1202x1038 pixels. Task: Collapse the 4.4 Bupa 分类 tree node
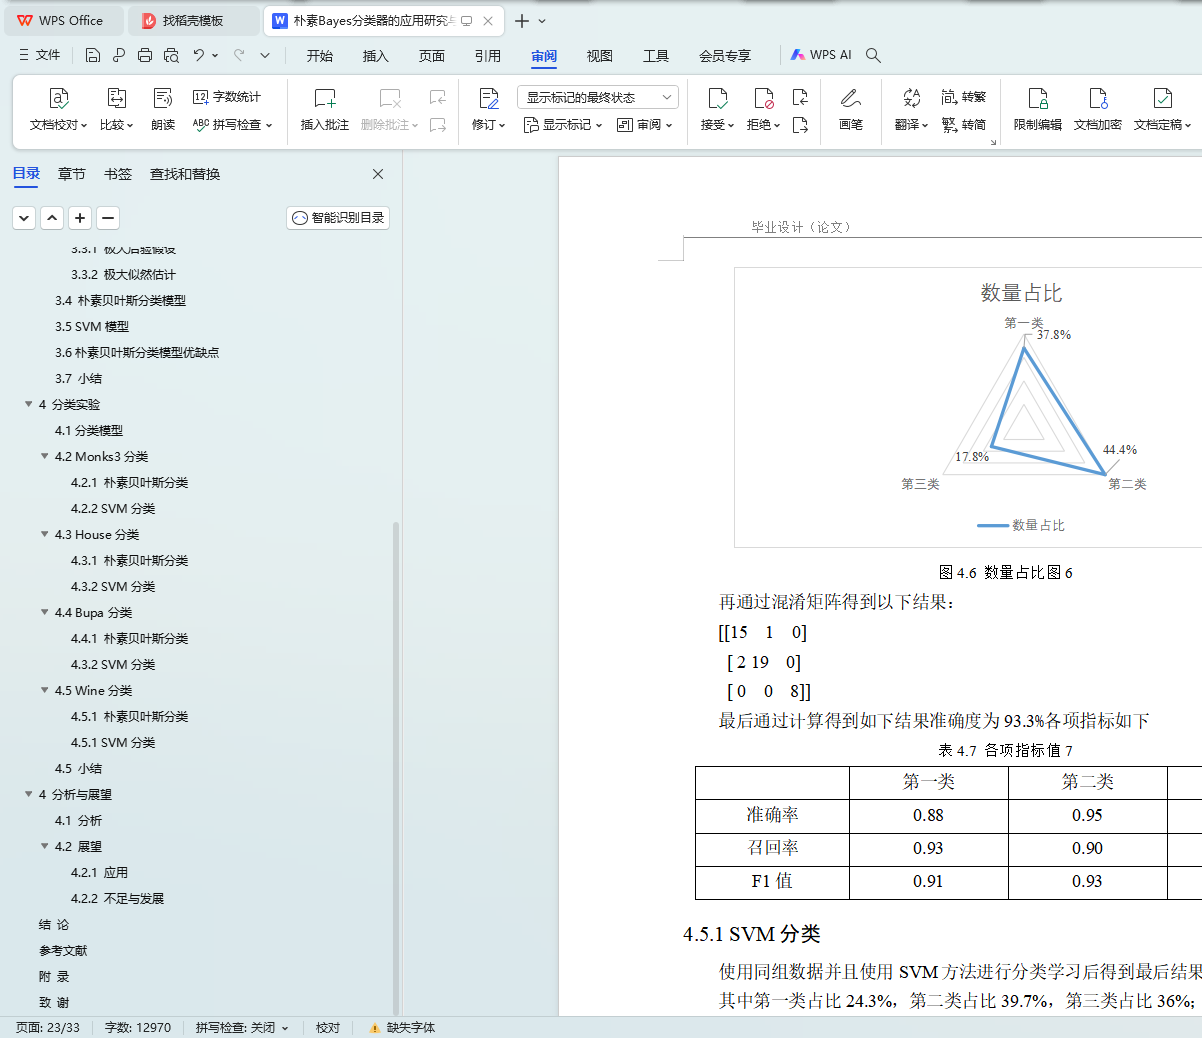(44, 612)
